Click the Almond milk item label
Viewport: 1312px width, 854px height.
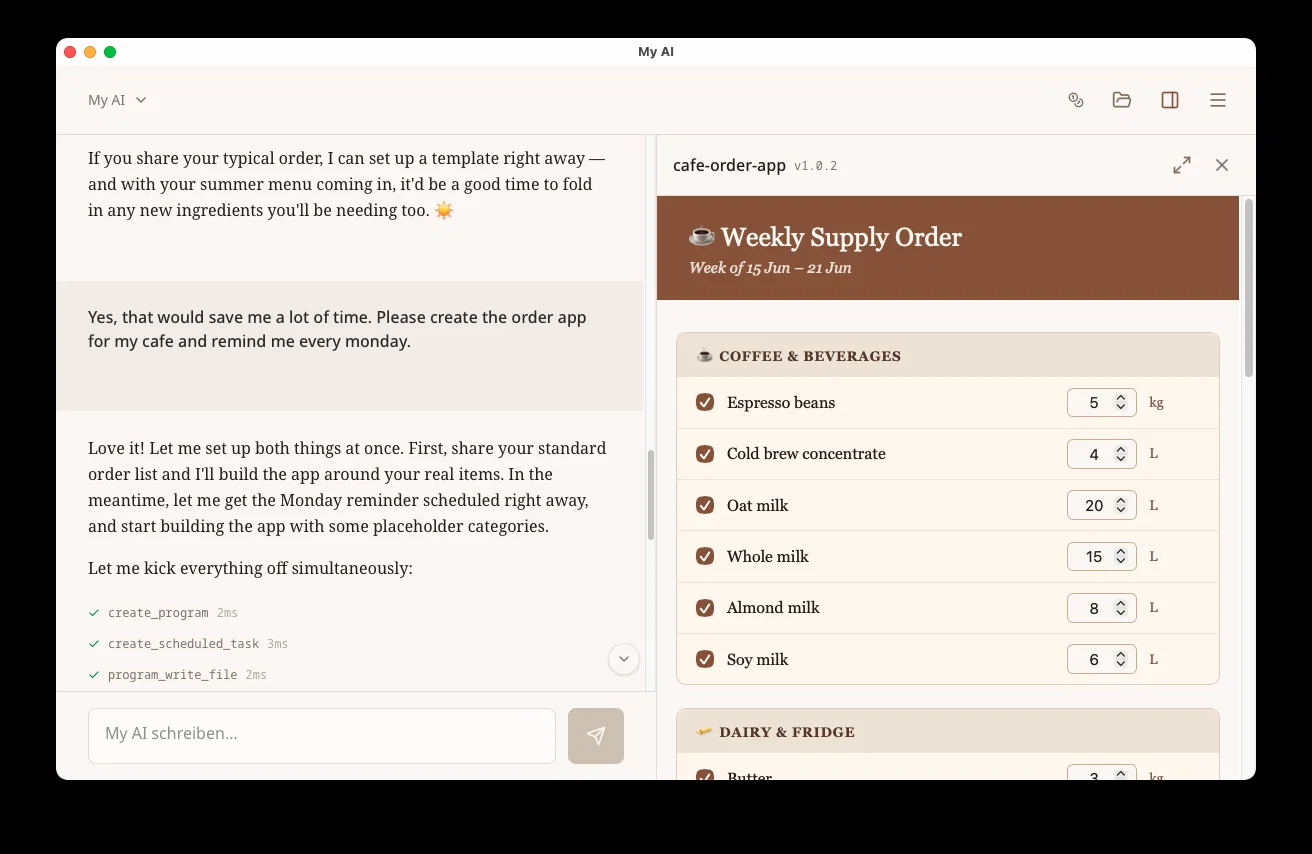(x=773, y=607)
